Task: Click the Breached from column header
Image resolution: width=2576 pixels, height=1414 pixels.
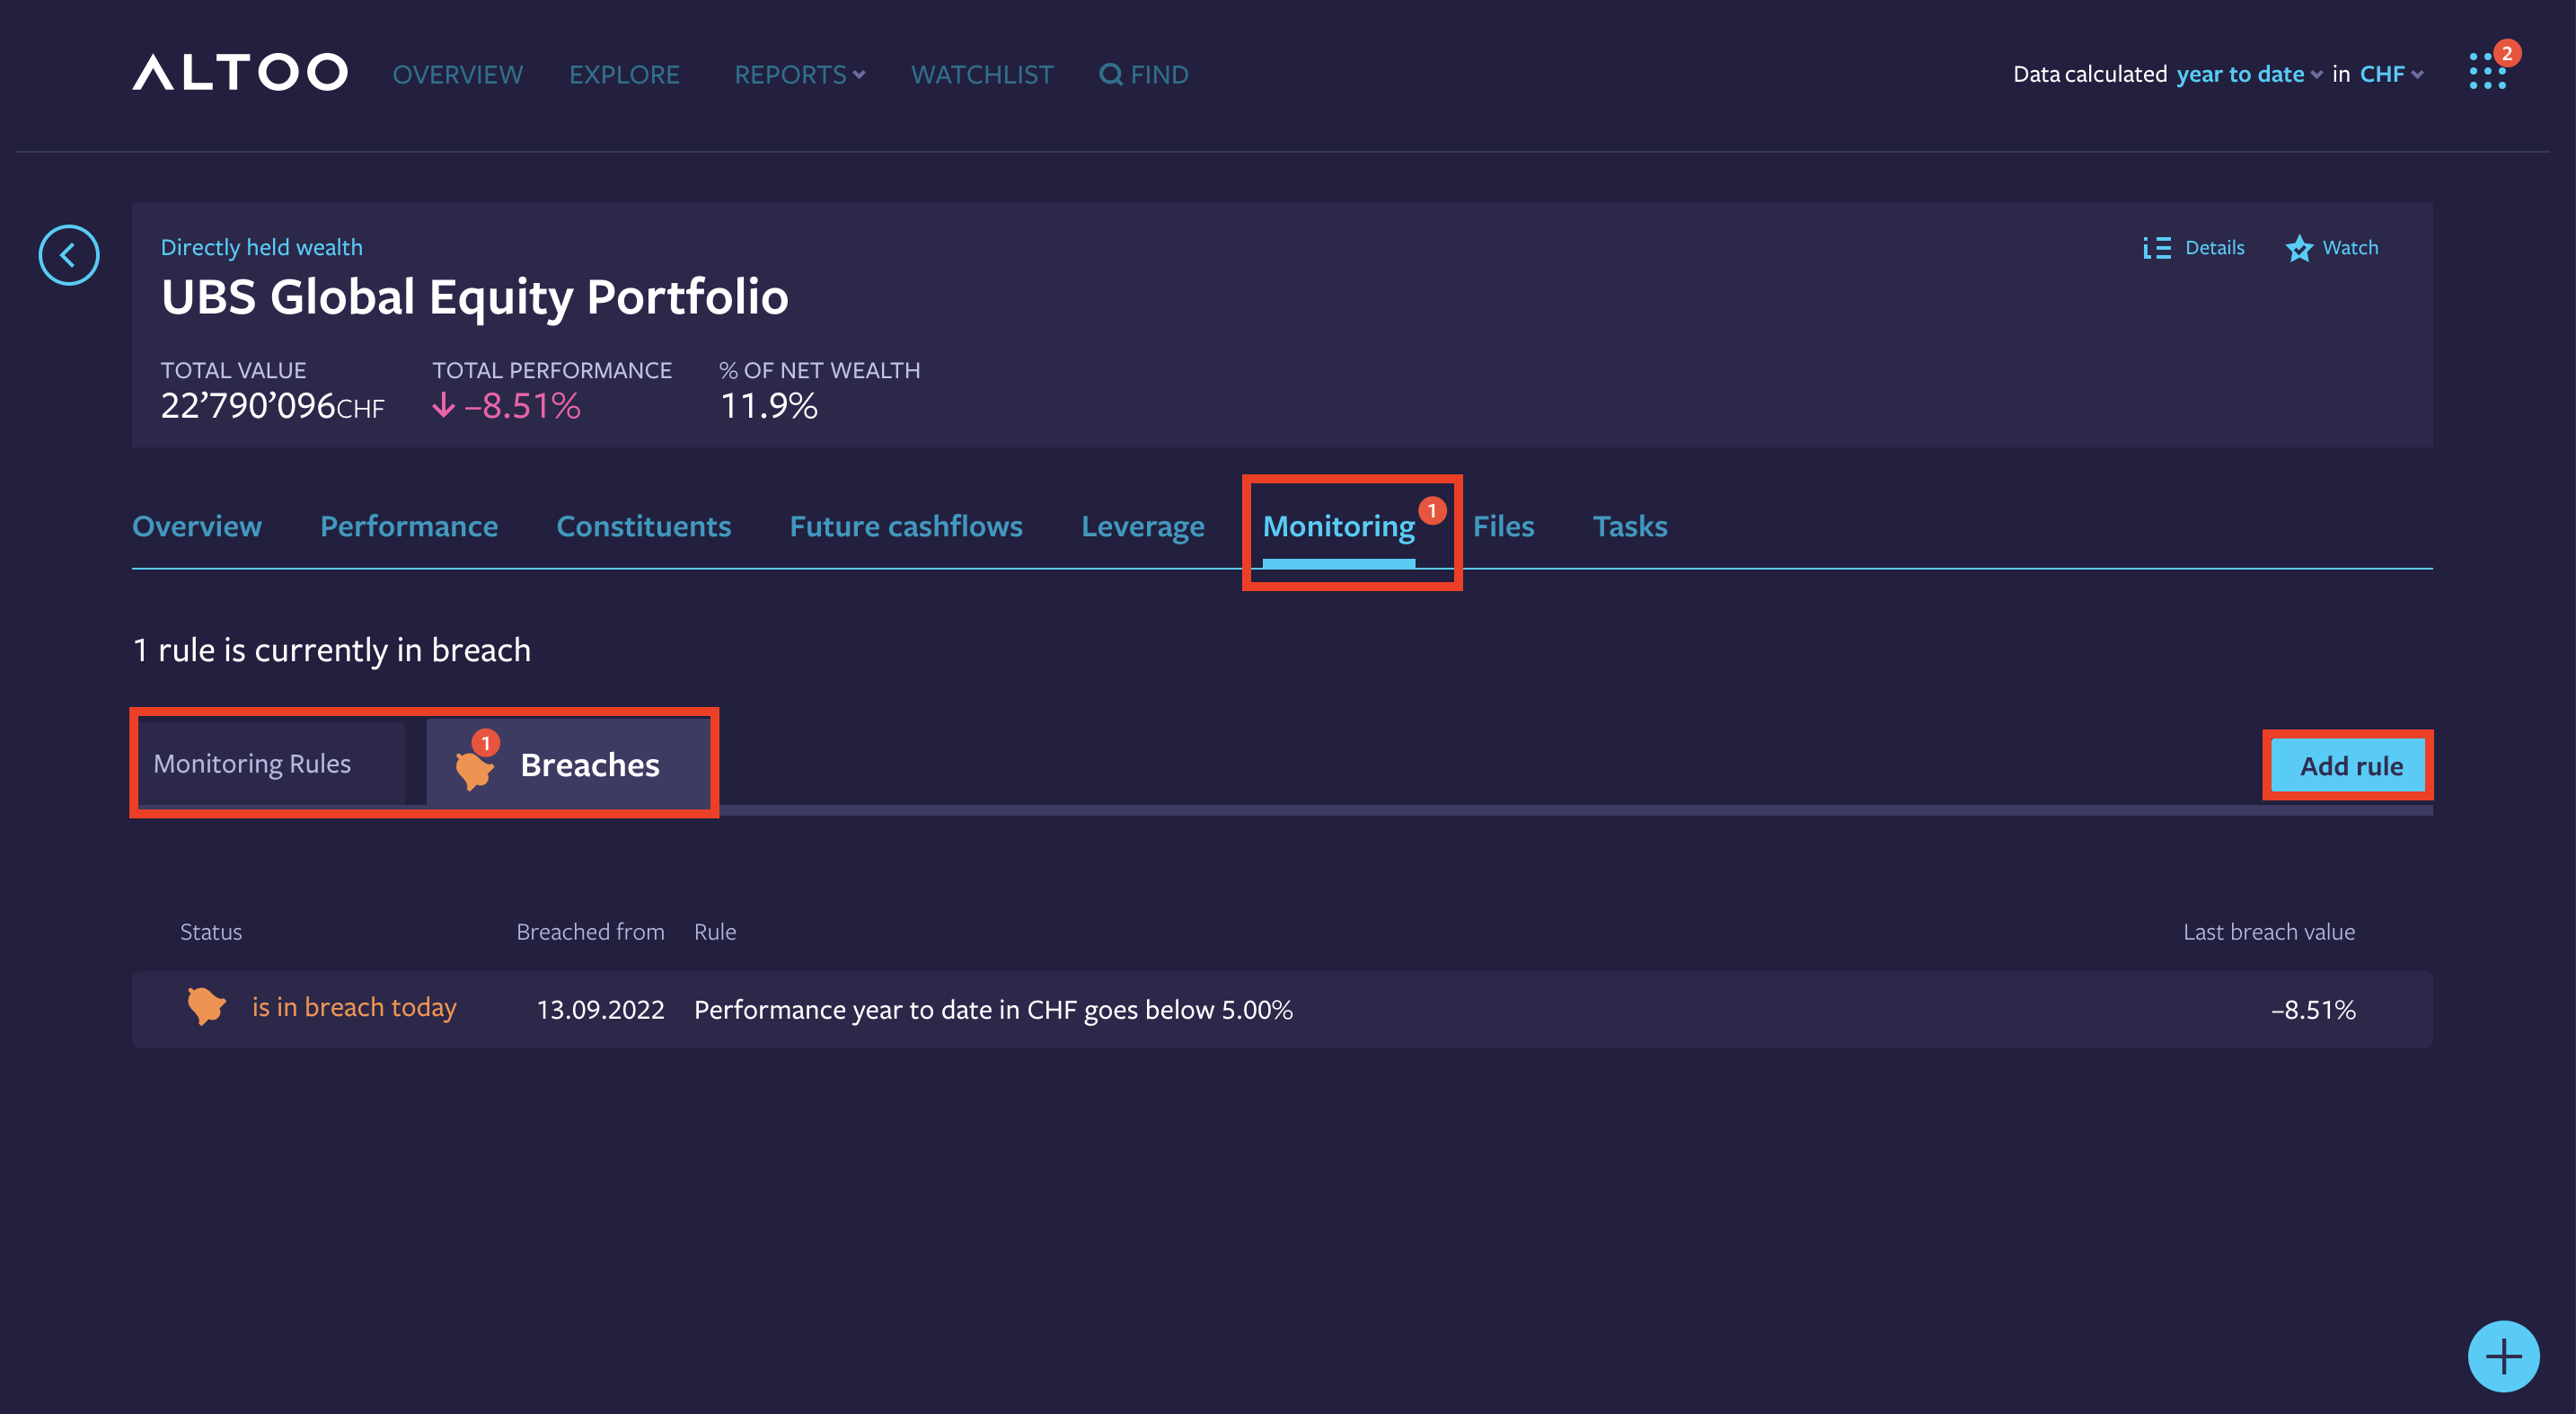Action: [590, 931]
